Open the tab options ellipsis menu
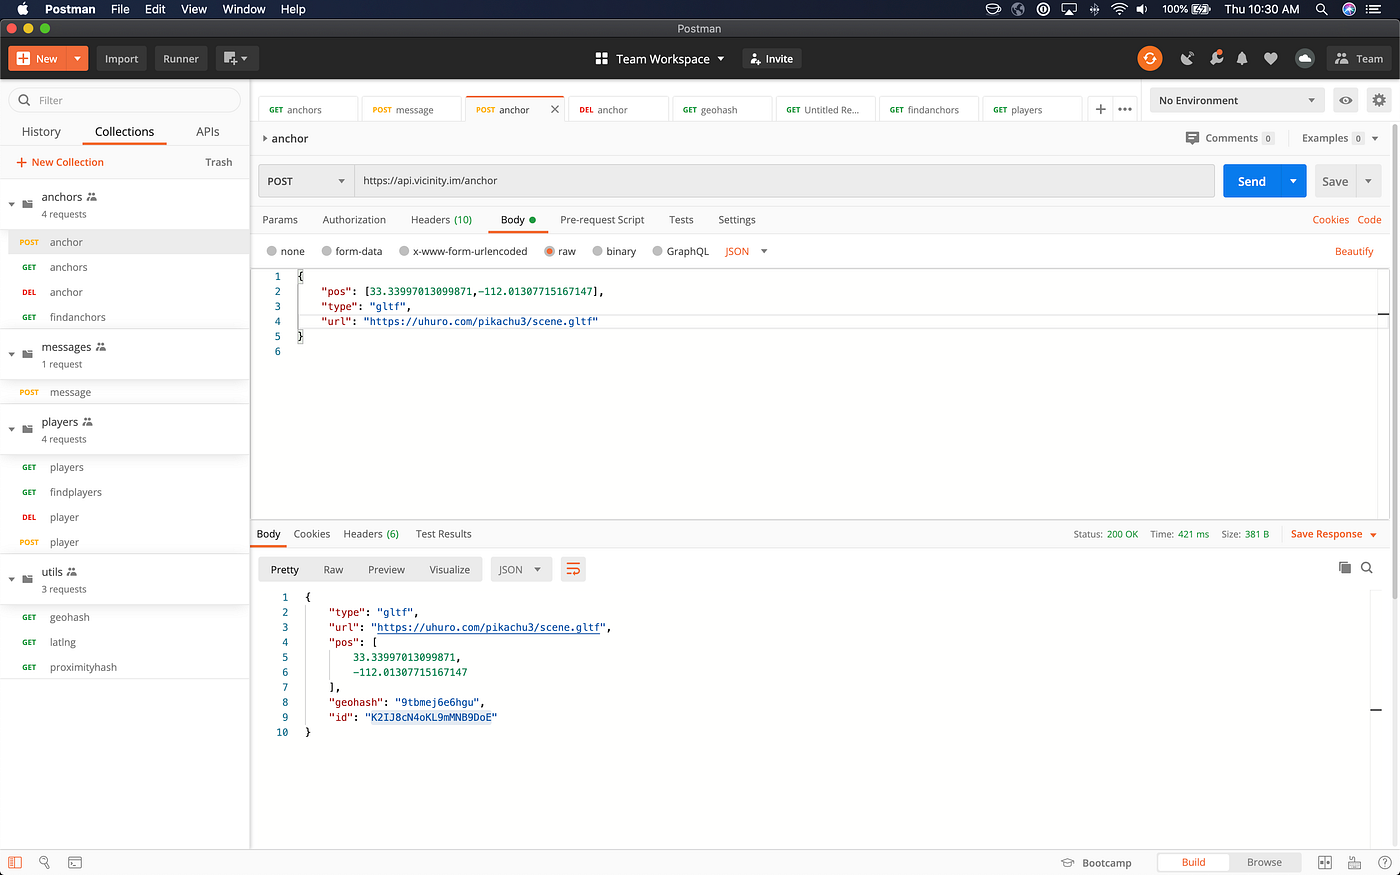Viewport: 1400px width, 875px height. [x=1125, y=109]
